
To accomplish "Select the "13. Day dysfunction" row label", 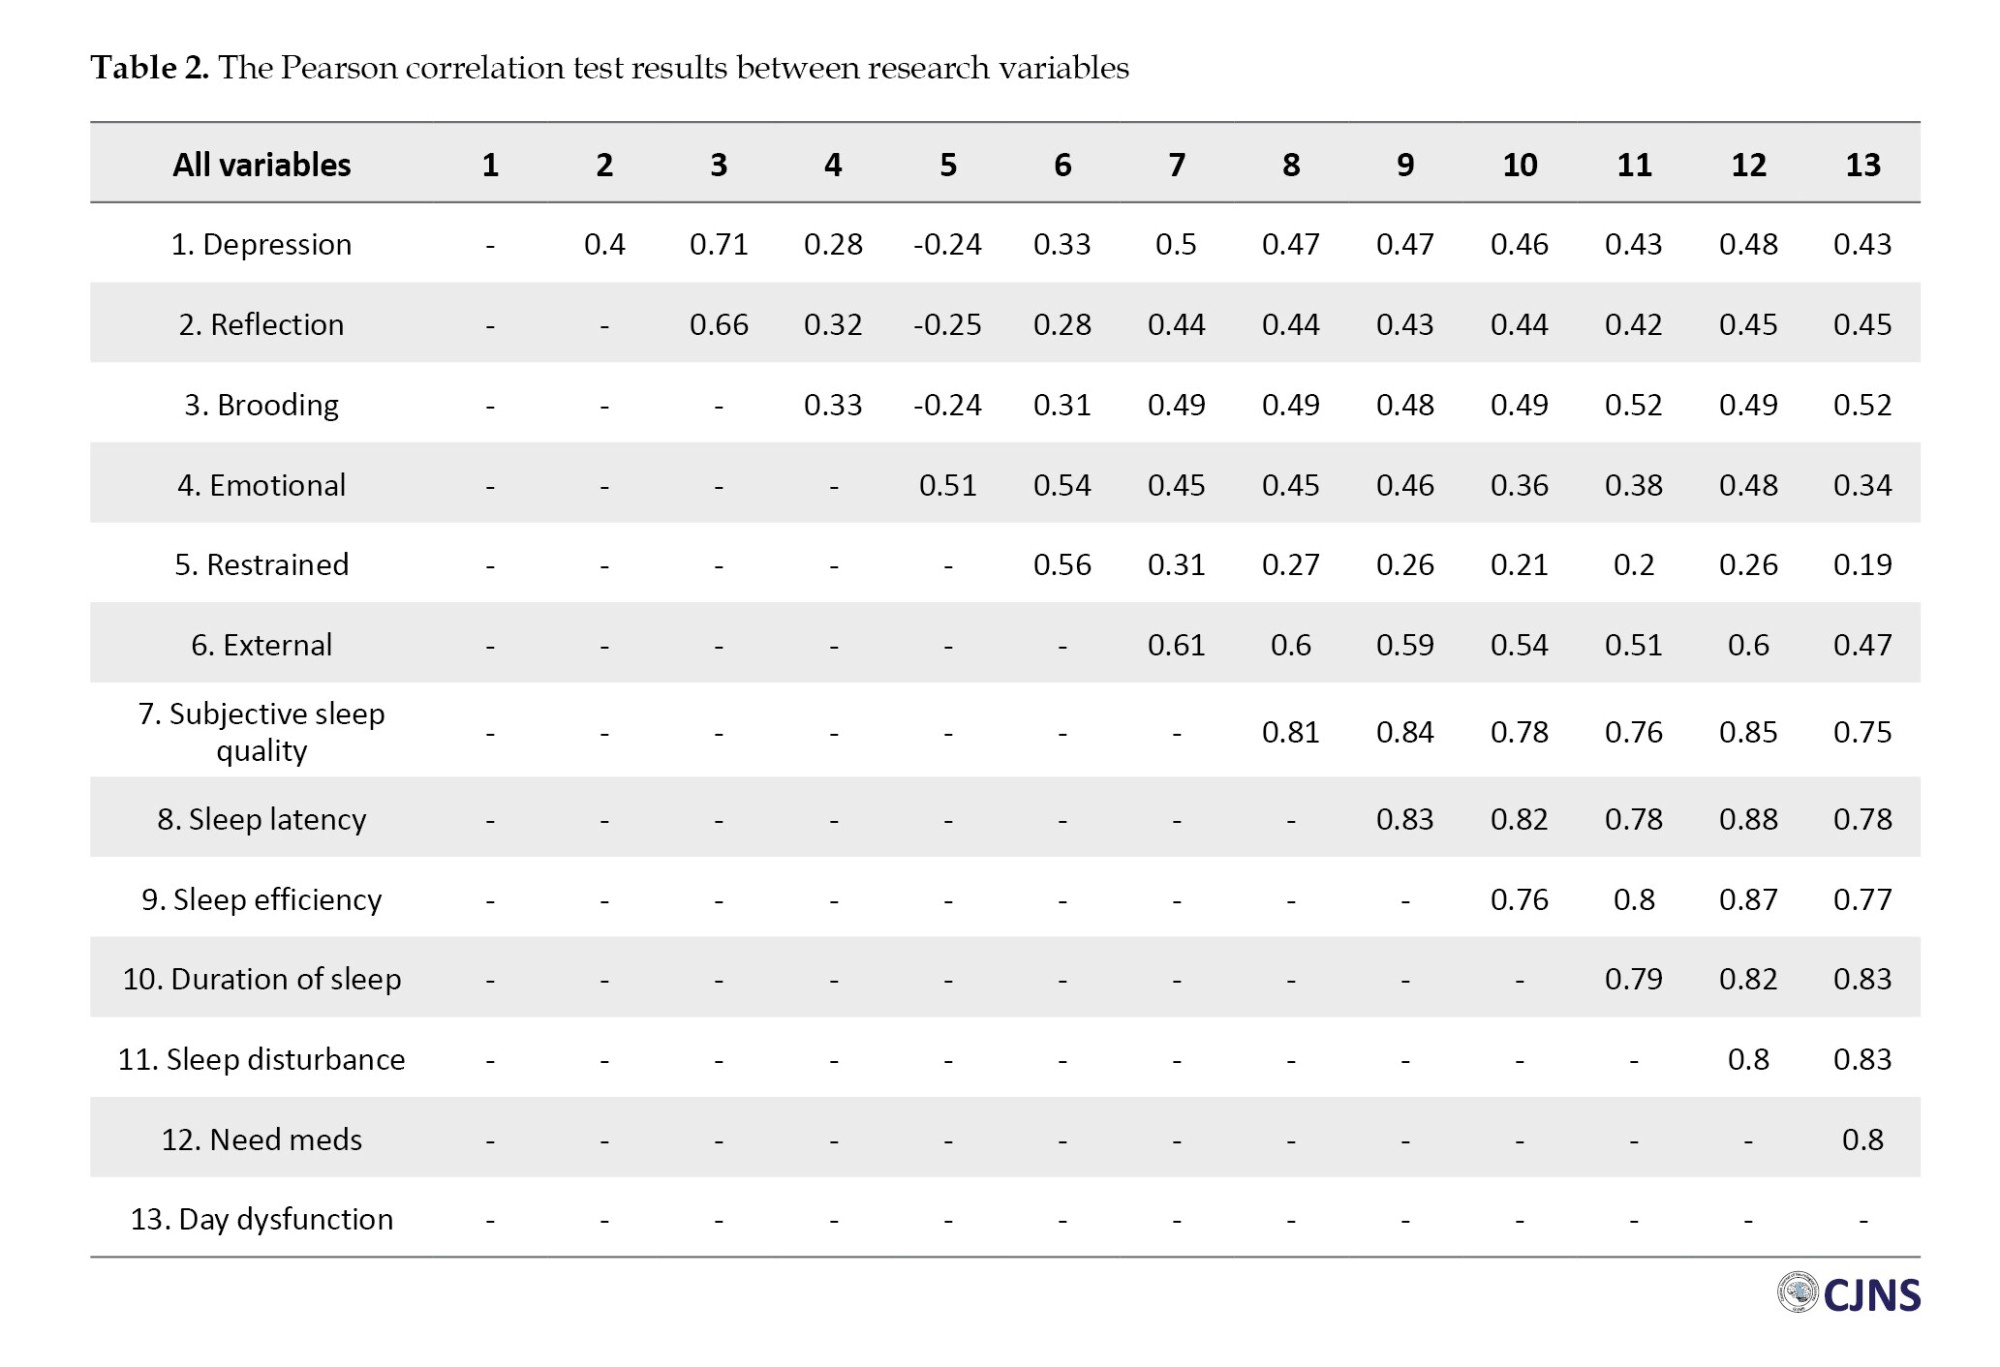I will pos(261,1219).
